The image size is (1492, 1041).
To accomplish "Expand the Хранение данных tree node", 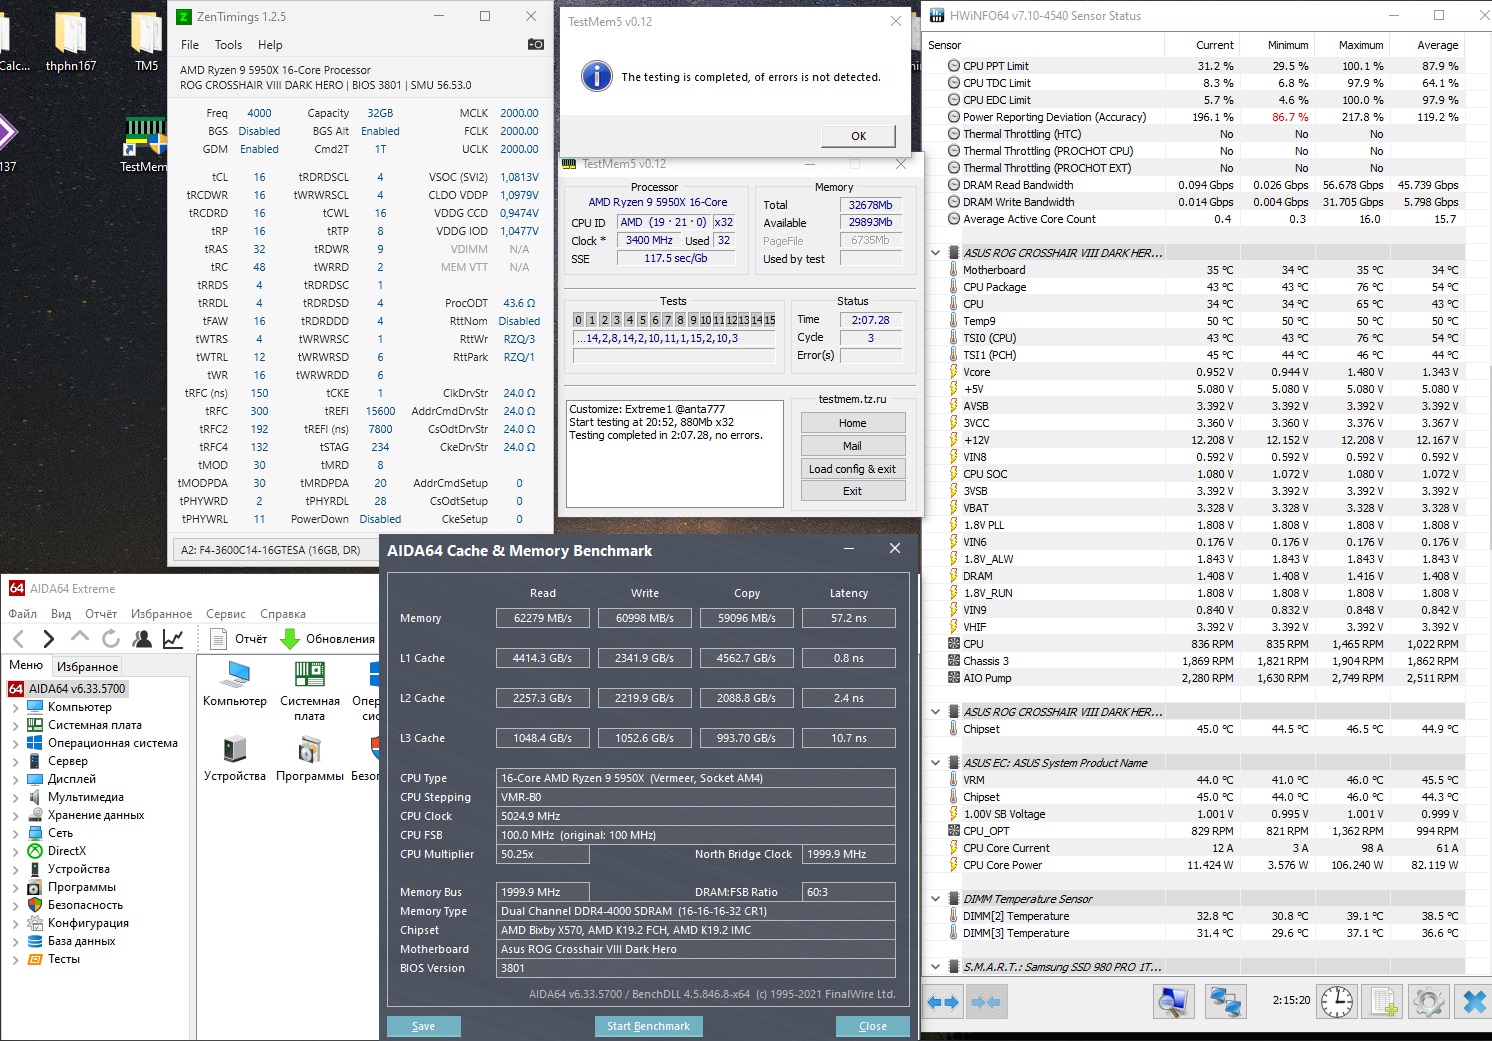I will 15,815.
